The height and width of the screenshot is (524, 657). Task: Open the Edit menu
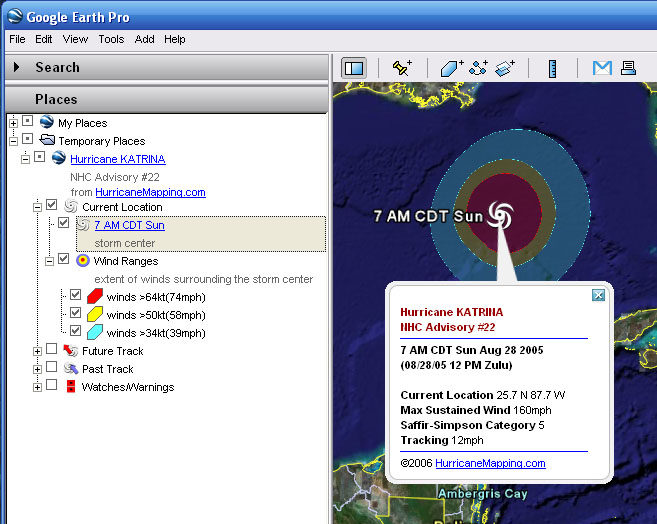tap(44, 39)
